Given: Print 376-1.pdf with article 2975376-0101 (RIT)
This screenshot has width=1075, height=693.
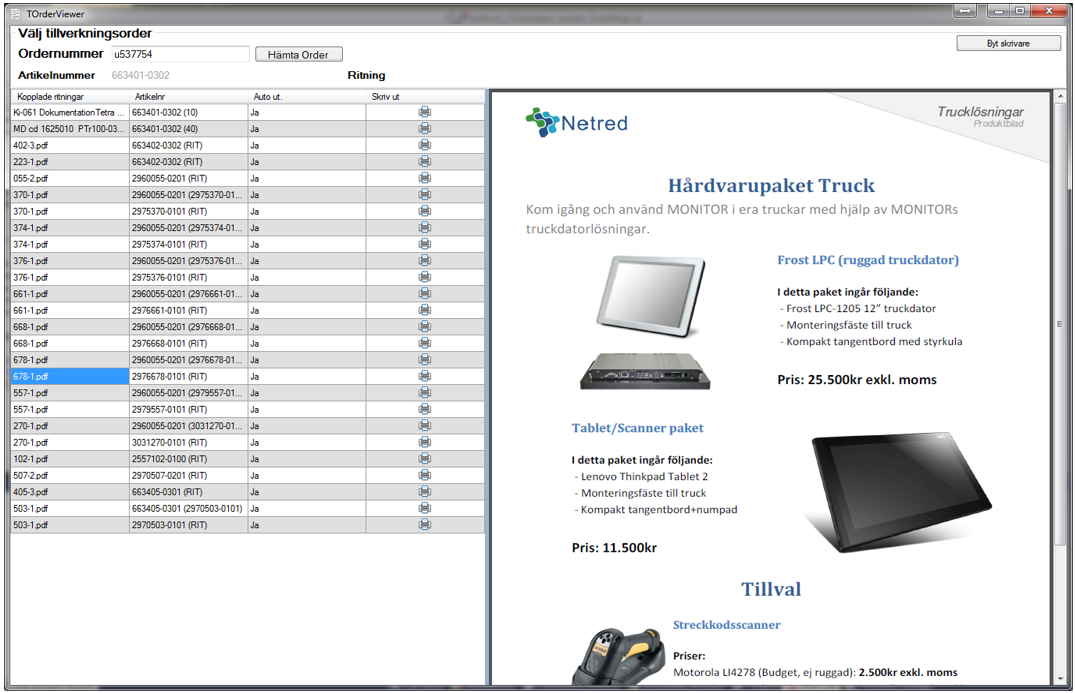Looking at the screenshot, I should coord(425,277).
